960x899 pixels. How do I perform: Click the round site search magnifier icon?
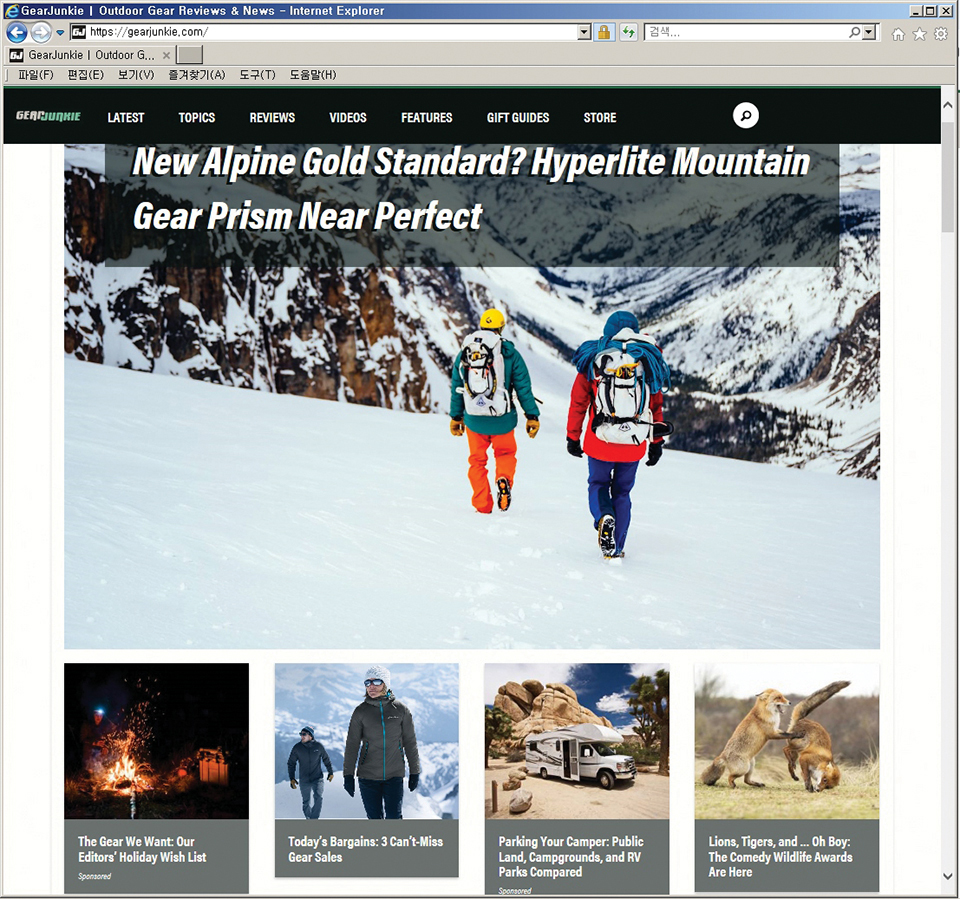[x=746, y=116]
